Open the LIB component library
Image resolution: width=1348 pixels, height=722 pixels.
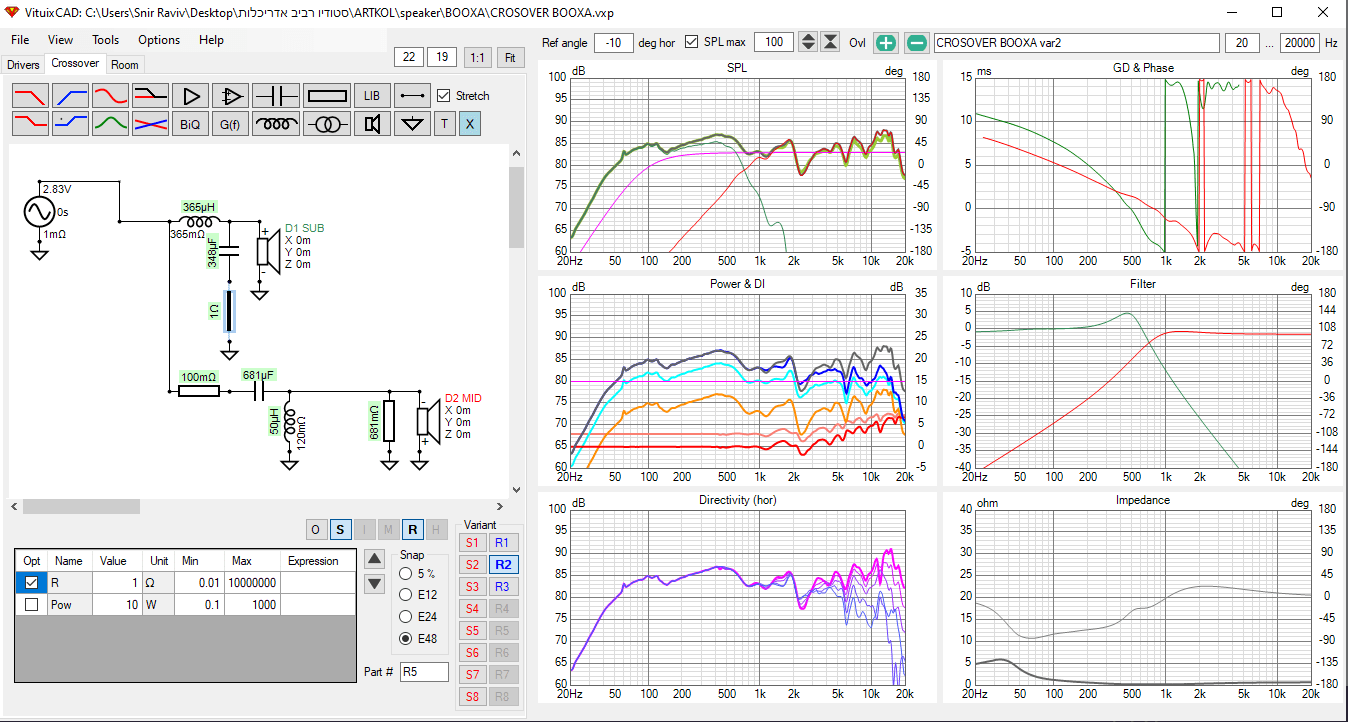point(372,96)
